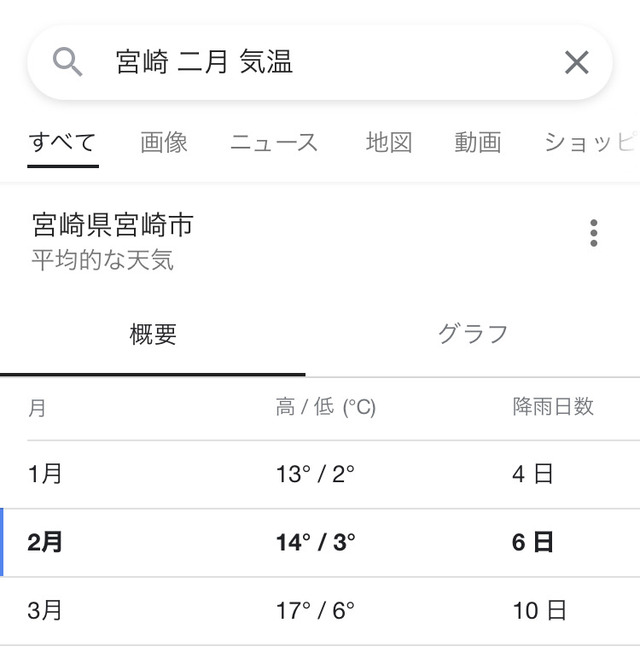
Task: Open the ニュース tab
Action: 274,142
